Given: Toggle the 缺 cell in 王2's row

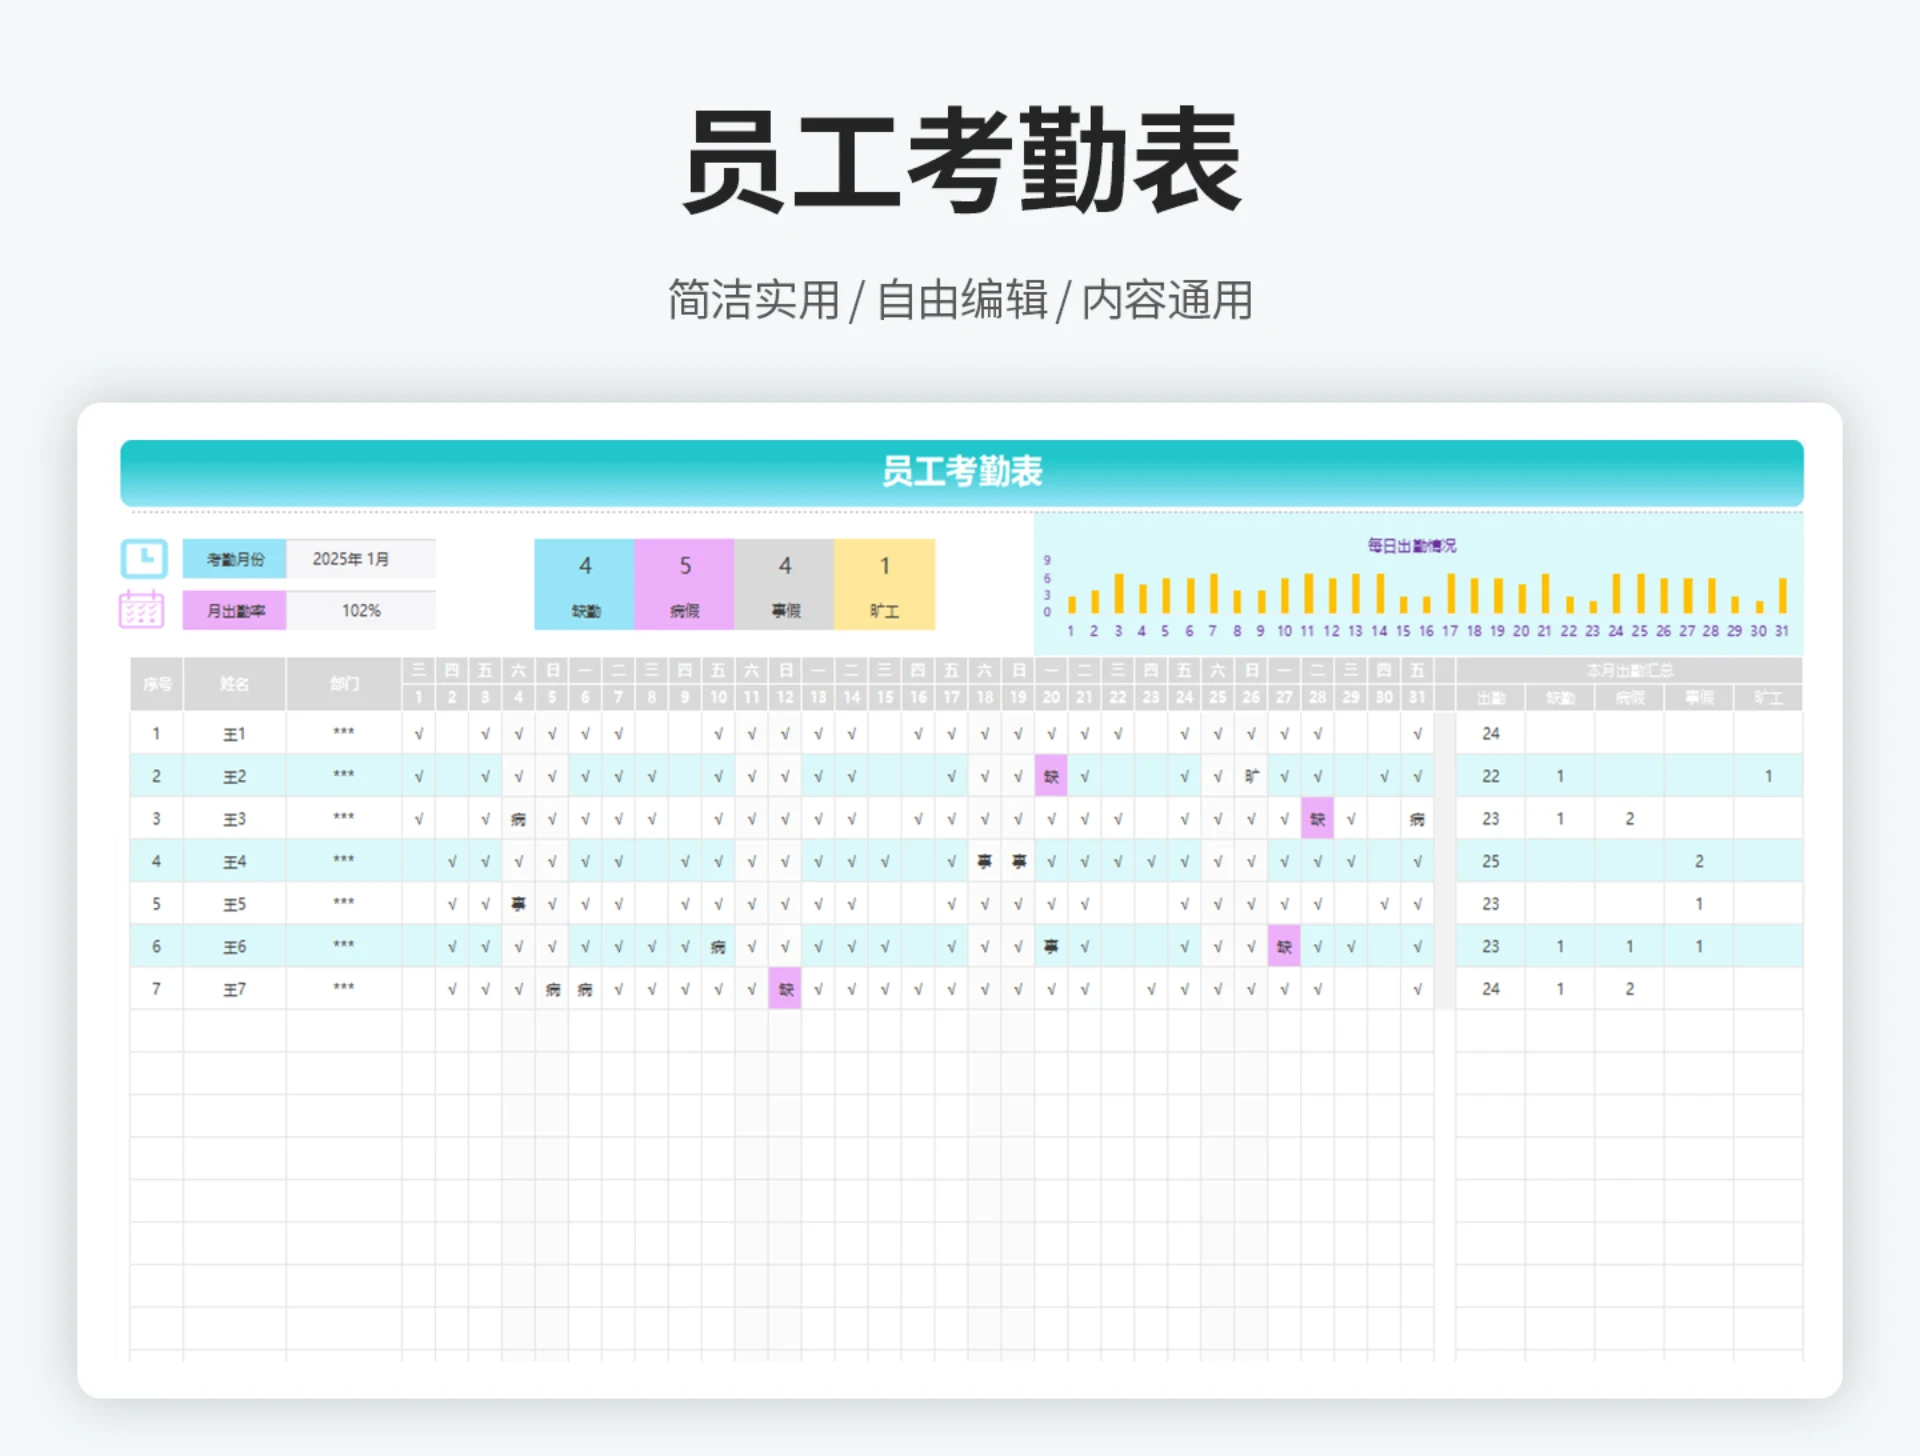Looking at the screenshot, I should [1050, 775].
